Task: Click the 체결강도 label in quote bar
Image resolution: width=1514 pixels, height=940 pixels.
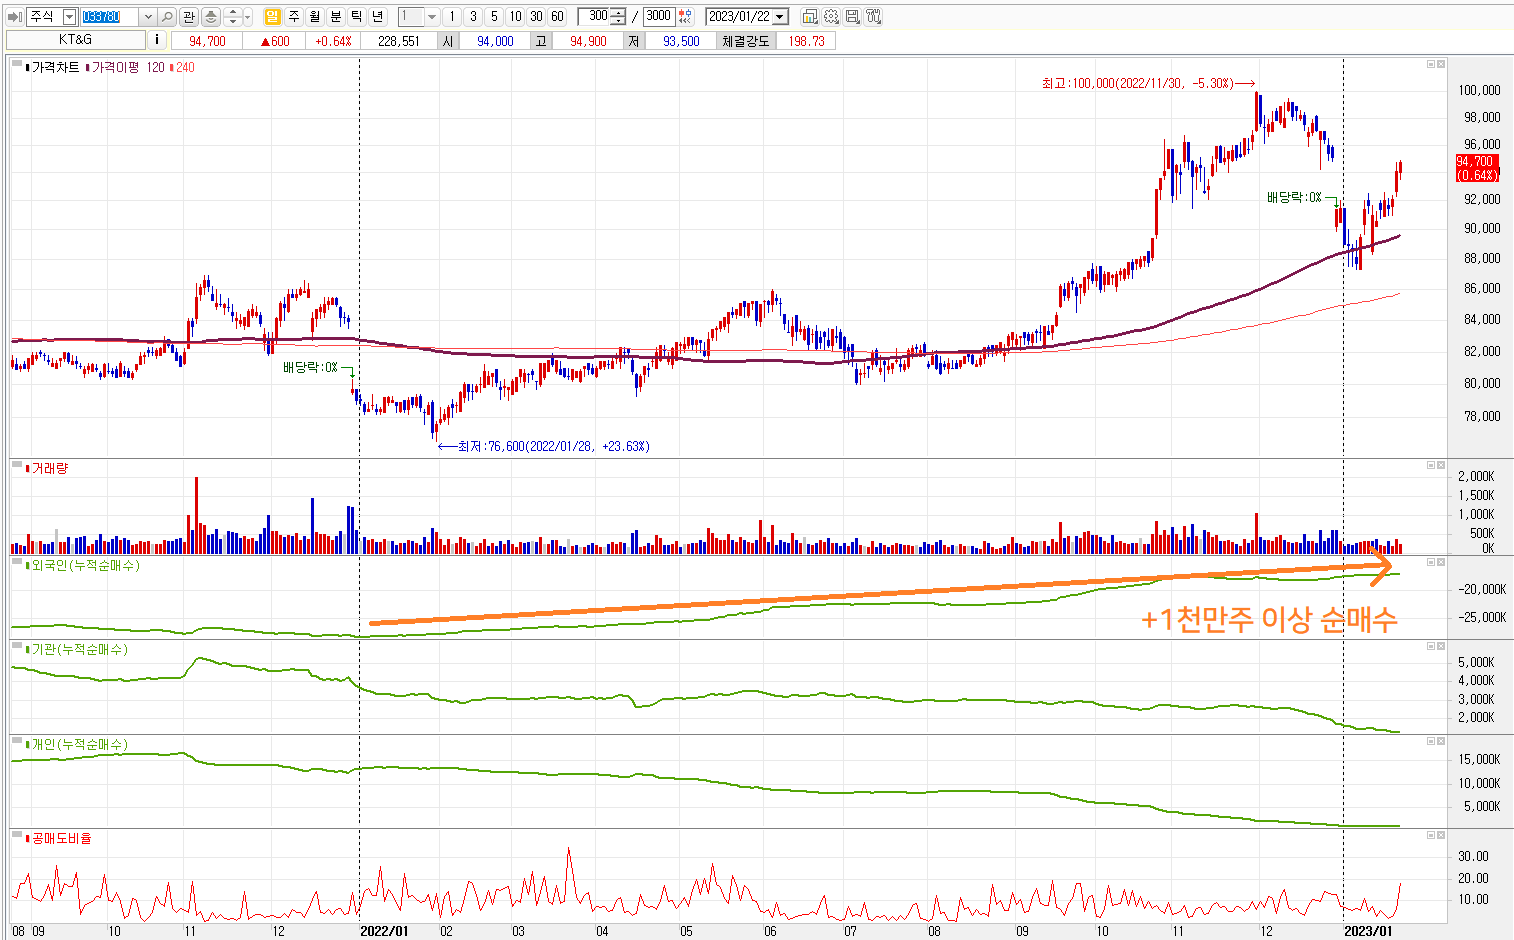Action: click(x=746, y=41)
